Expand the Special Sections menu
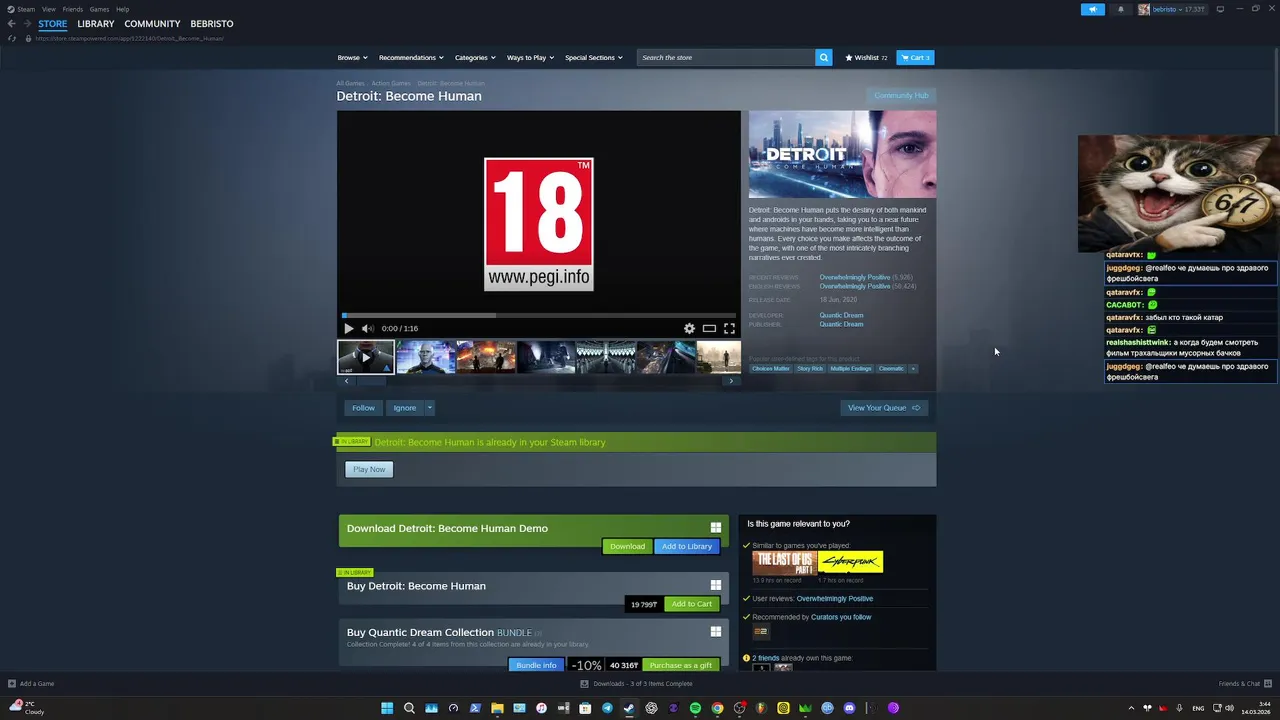The height and width of the screenshot is (720, 1280). [593, 57]
